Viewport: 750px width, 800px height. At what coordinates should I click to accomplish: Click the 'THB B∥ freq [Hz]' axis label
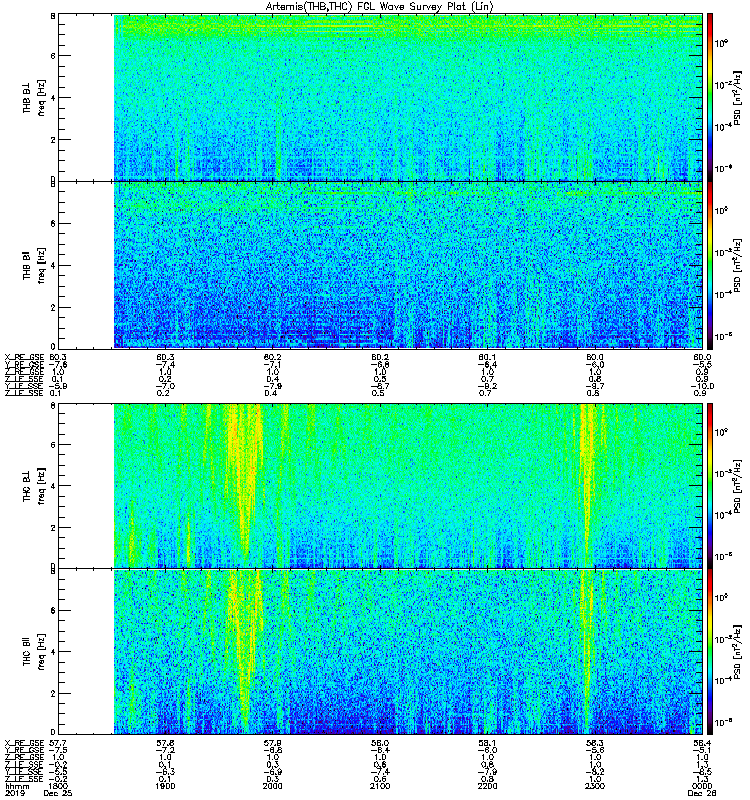point(34,265)
